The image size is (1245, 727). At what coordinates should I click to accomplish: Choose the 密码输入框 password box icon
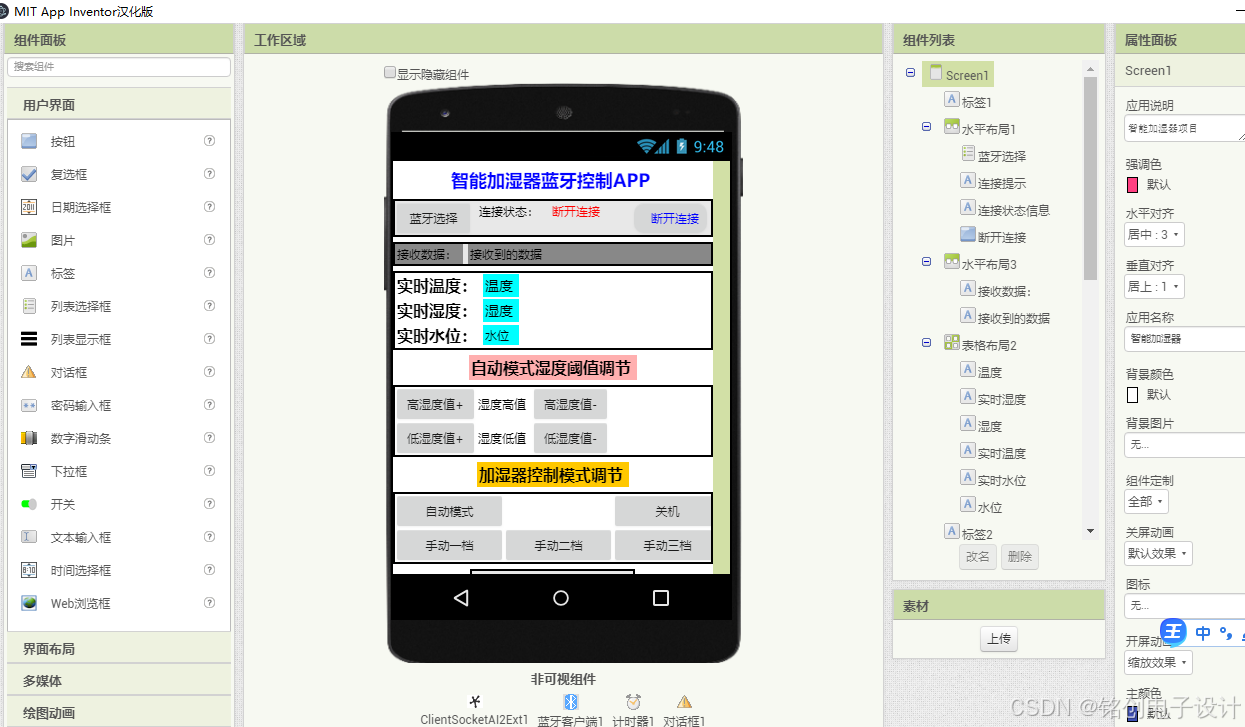point(29,405)
